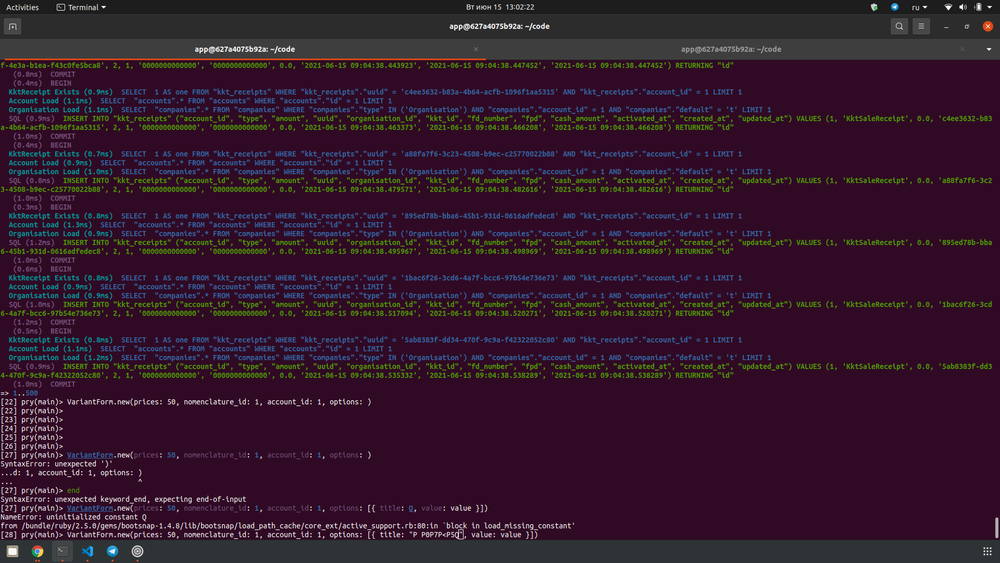The height and width of the screenshot is (563, 1000).
Task: Launch Google Chrome from the dock
Action: [37, 551]
